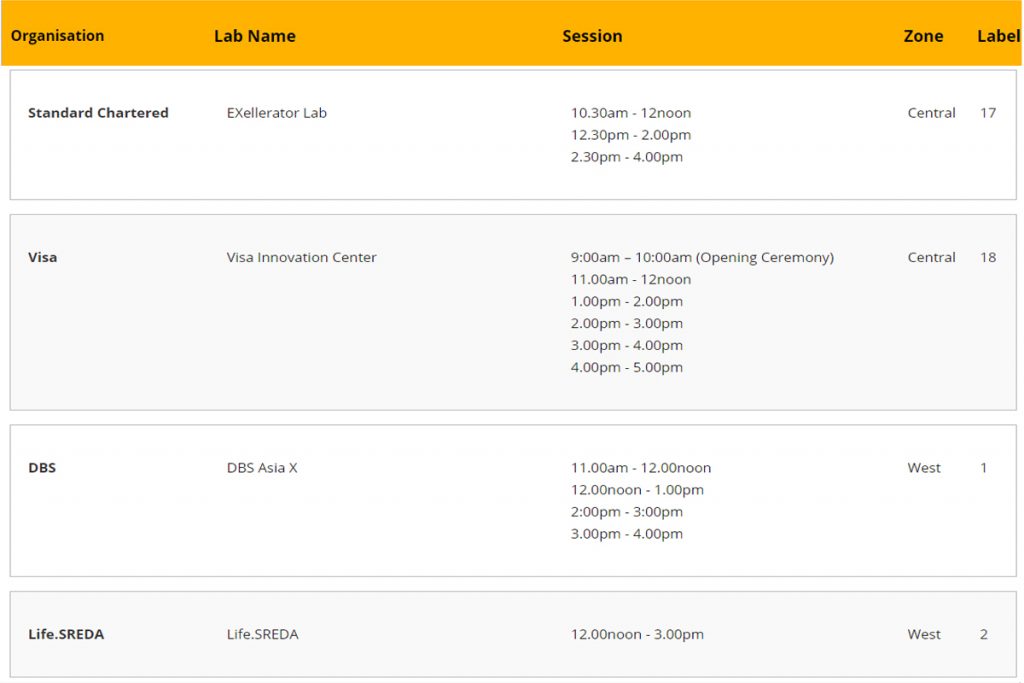The image size is (1024, 683).
Task: Click Central zone in Visa row
Action: (931, 257)
